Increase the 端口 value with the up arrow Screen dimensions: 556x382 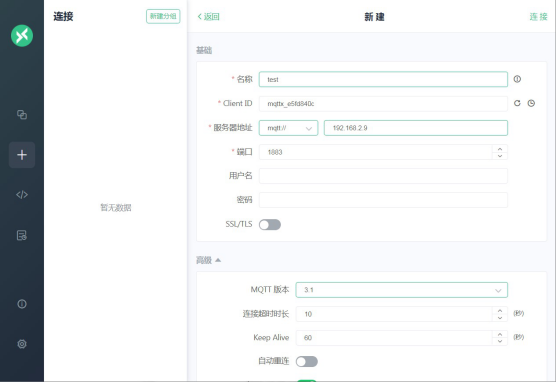(500, 149)
